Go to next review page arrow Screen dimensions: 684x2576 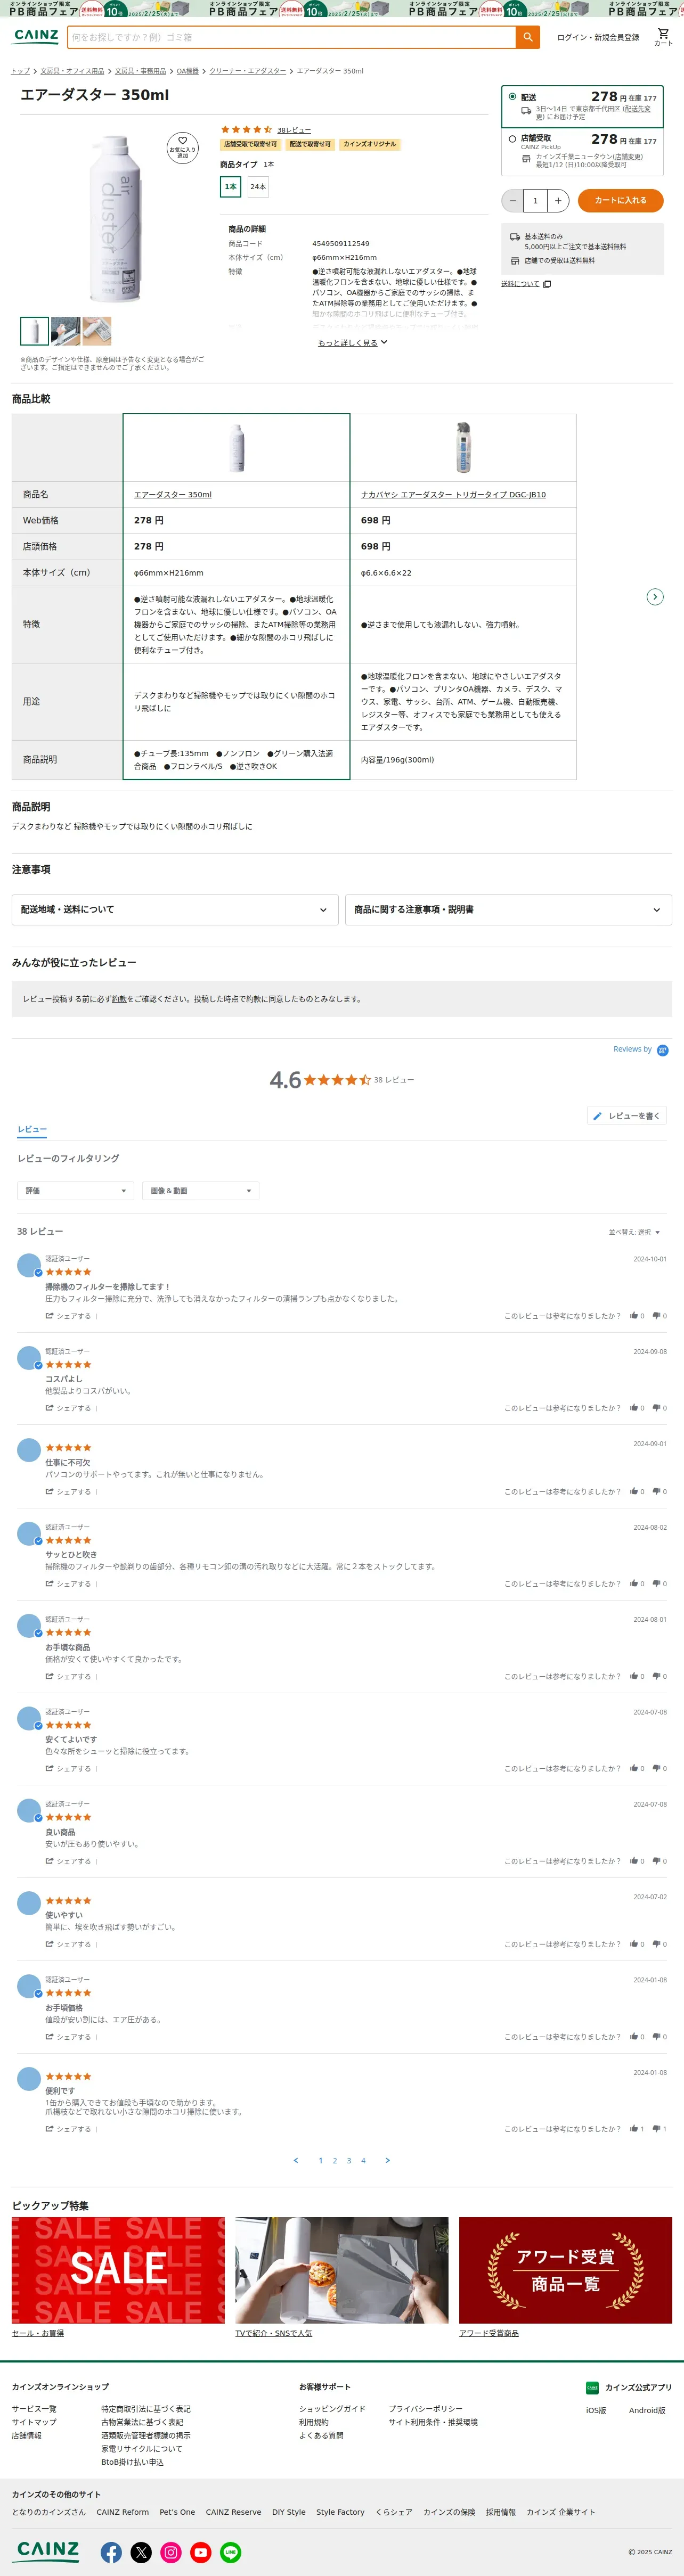pos(388,2161)
